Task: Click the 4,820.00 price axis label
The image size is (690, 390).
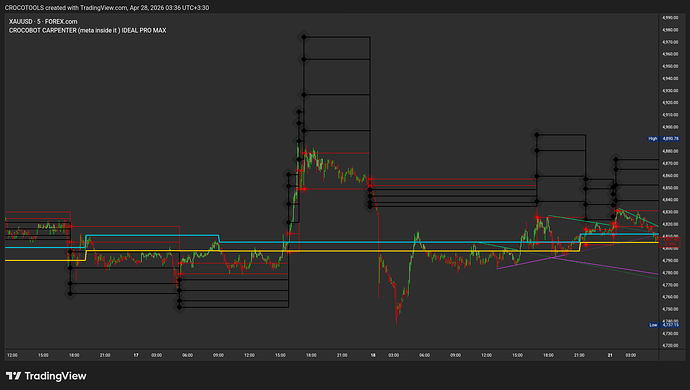Action: pos(670,224)
